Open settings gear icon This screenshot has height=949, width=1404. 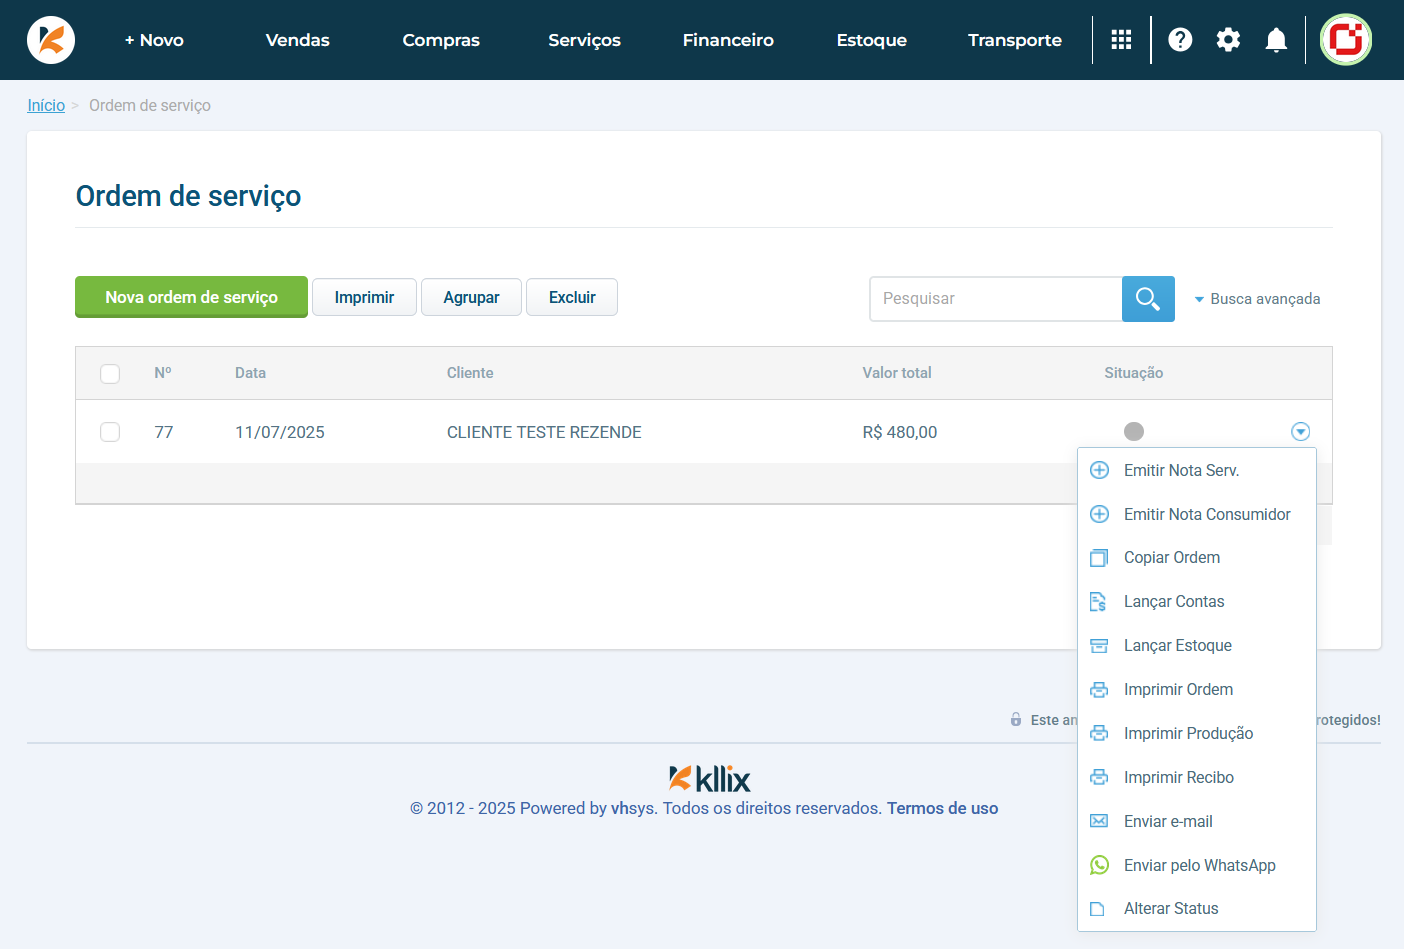click(1228, 40)
